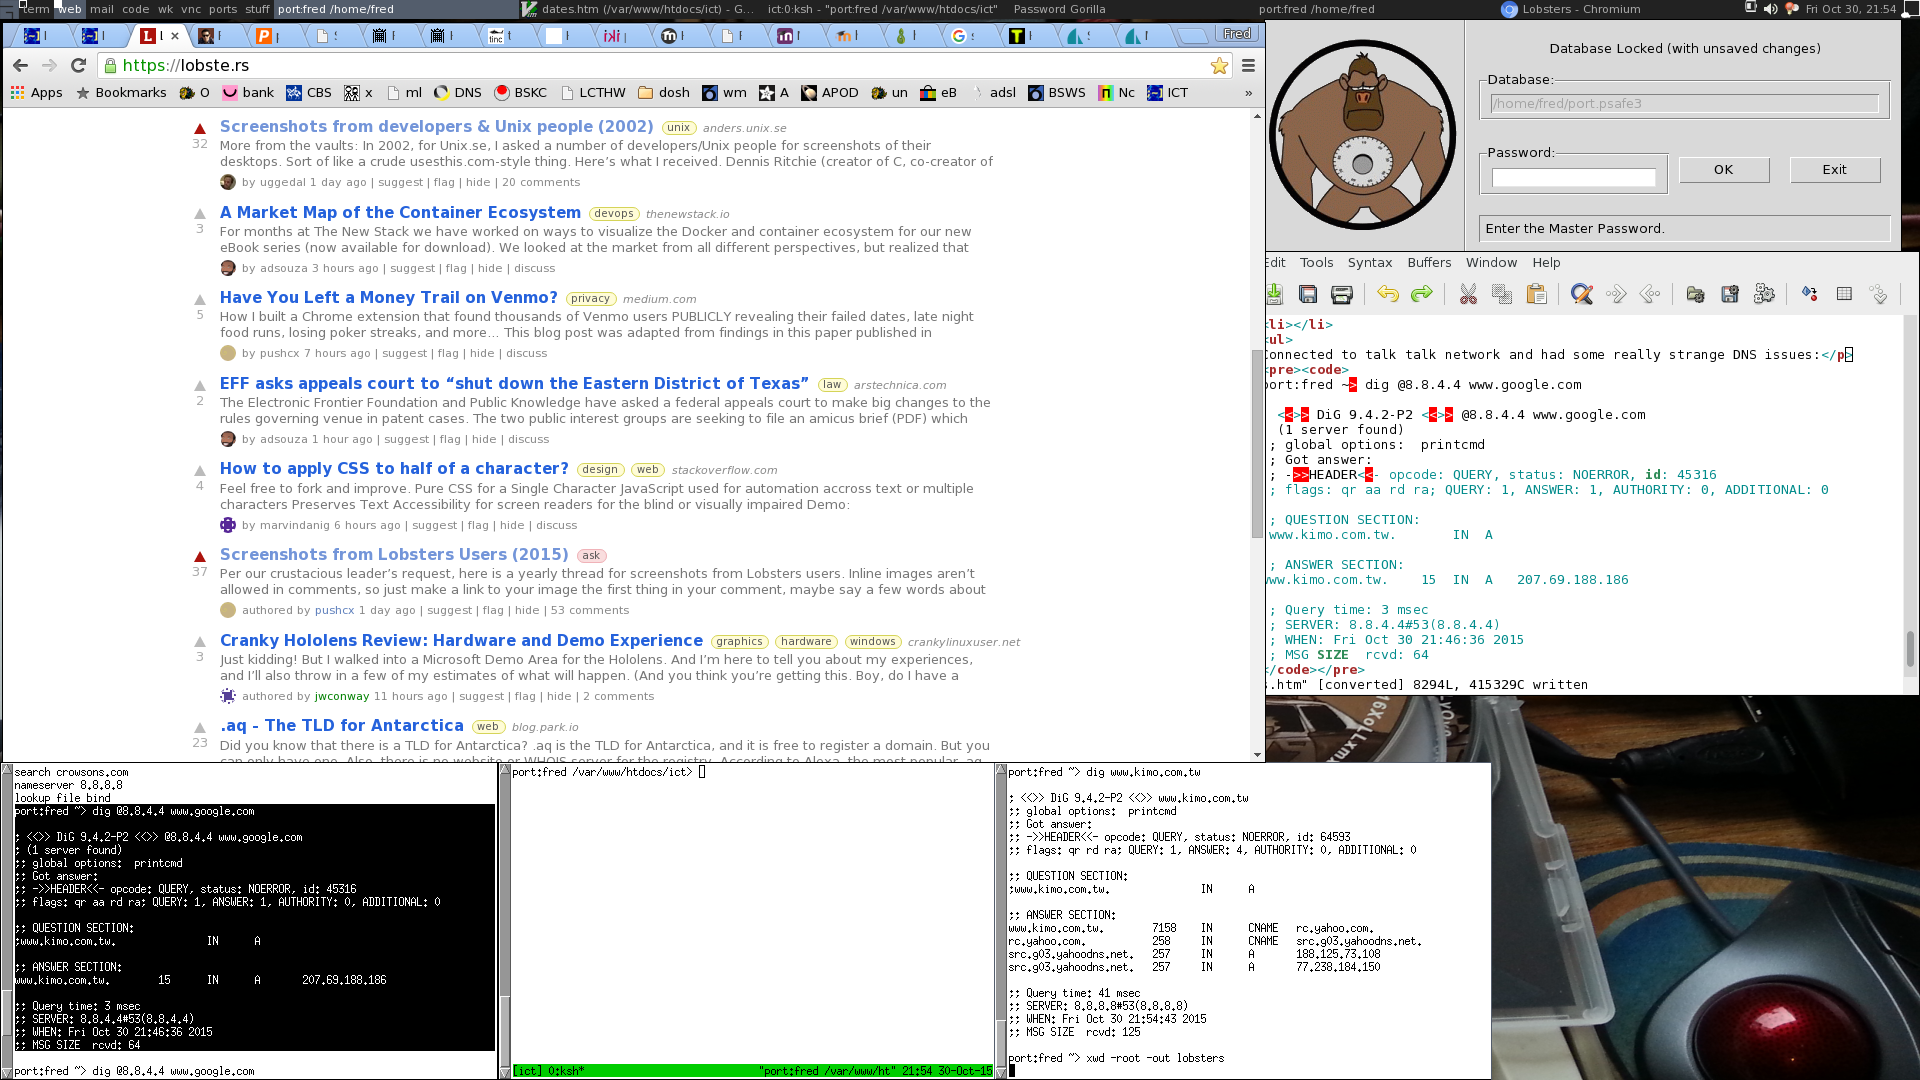Viewport: 1920px width, 1080px height.
Task: Open the Cranky Hololens Review story link
Action: 461,640
